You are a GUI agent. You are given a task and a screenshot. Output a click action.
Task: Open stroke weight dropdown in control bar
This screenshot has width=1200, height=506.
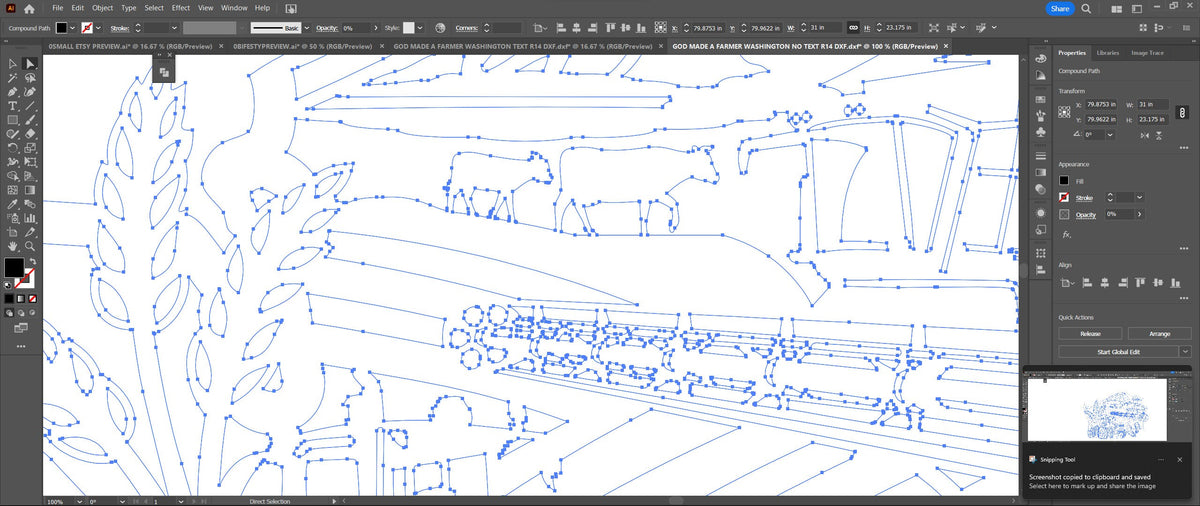(174, 27)
